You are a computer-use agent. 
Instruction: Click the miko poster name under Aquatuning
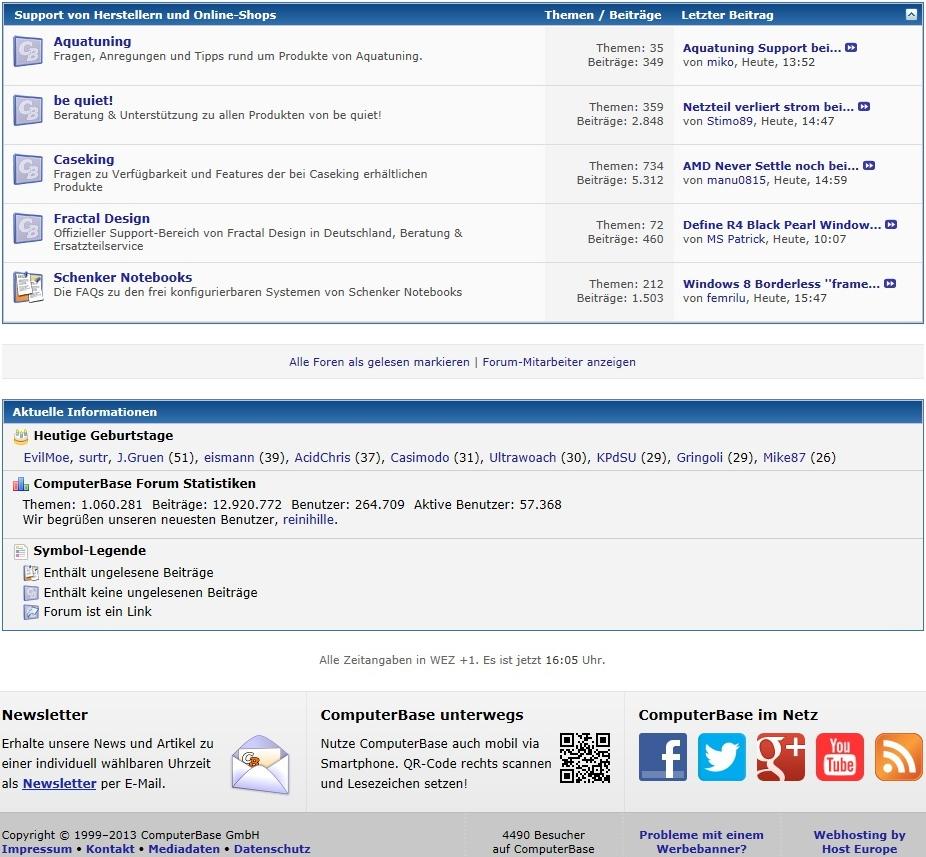720,62
